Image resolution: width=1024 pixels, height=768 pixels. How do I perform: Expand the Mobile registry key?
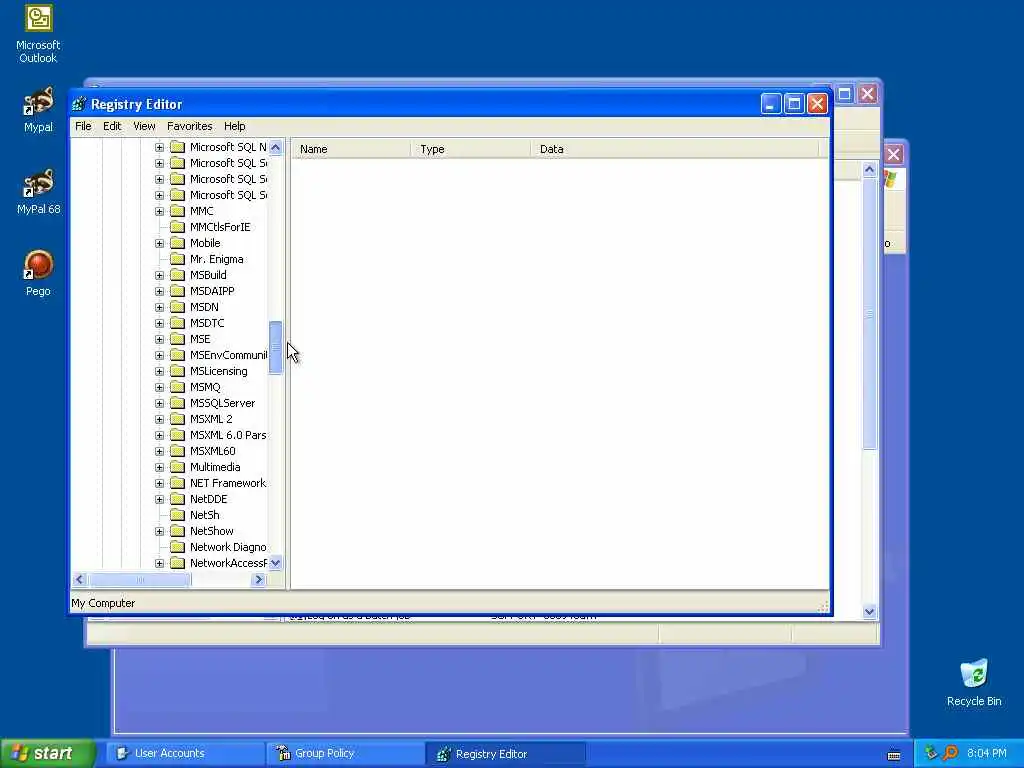[x=159, y=243]
